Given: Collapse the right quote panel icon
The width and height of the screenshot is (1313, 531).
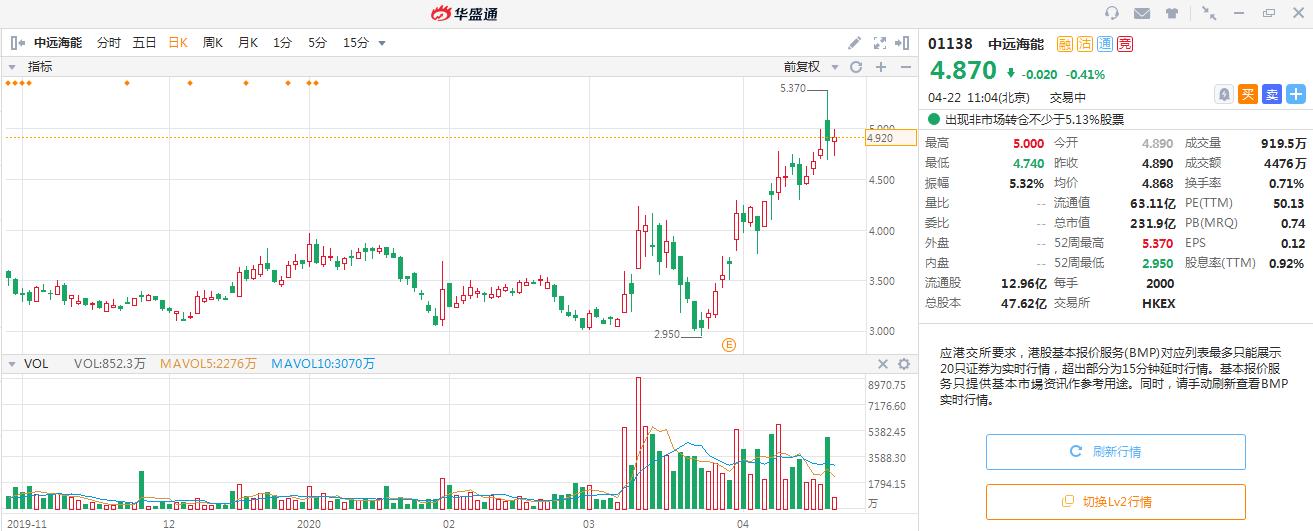Looking at the screenshot, I should 902,43.
